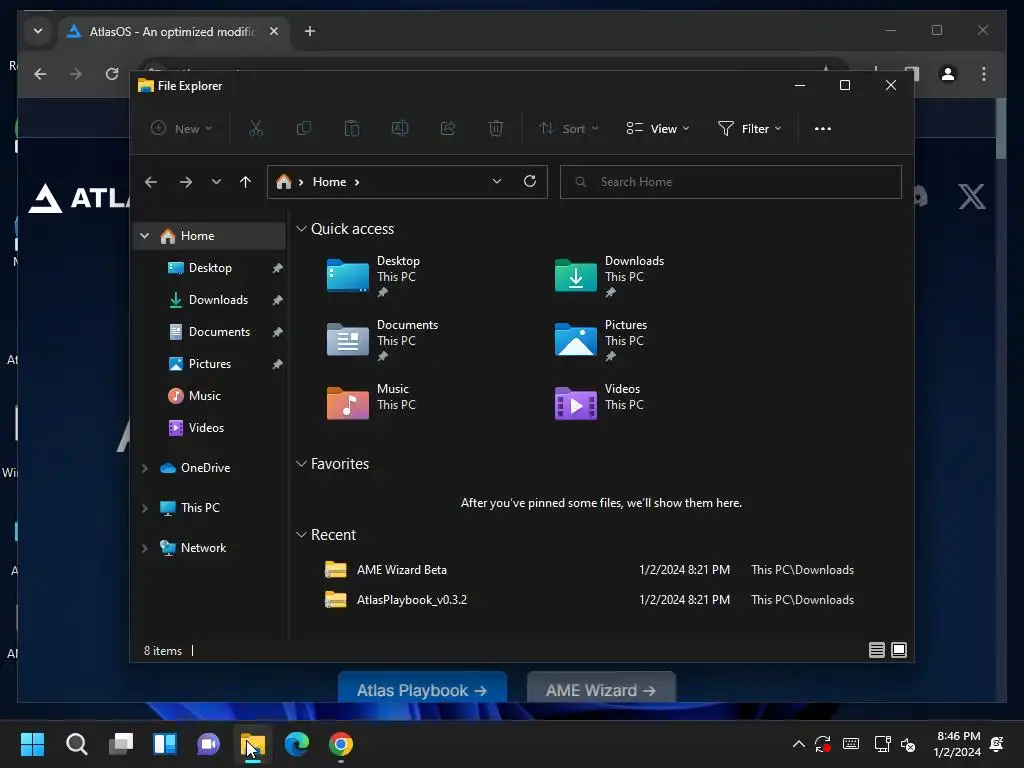This screenshot has height=768, width=1024.
Task: Expand the address bar history dropdown
Action: 496,182
